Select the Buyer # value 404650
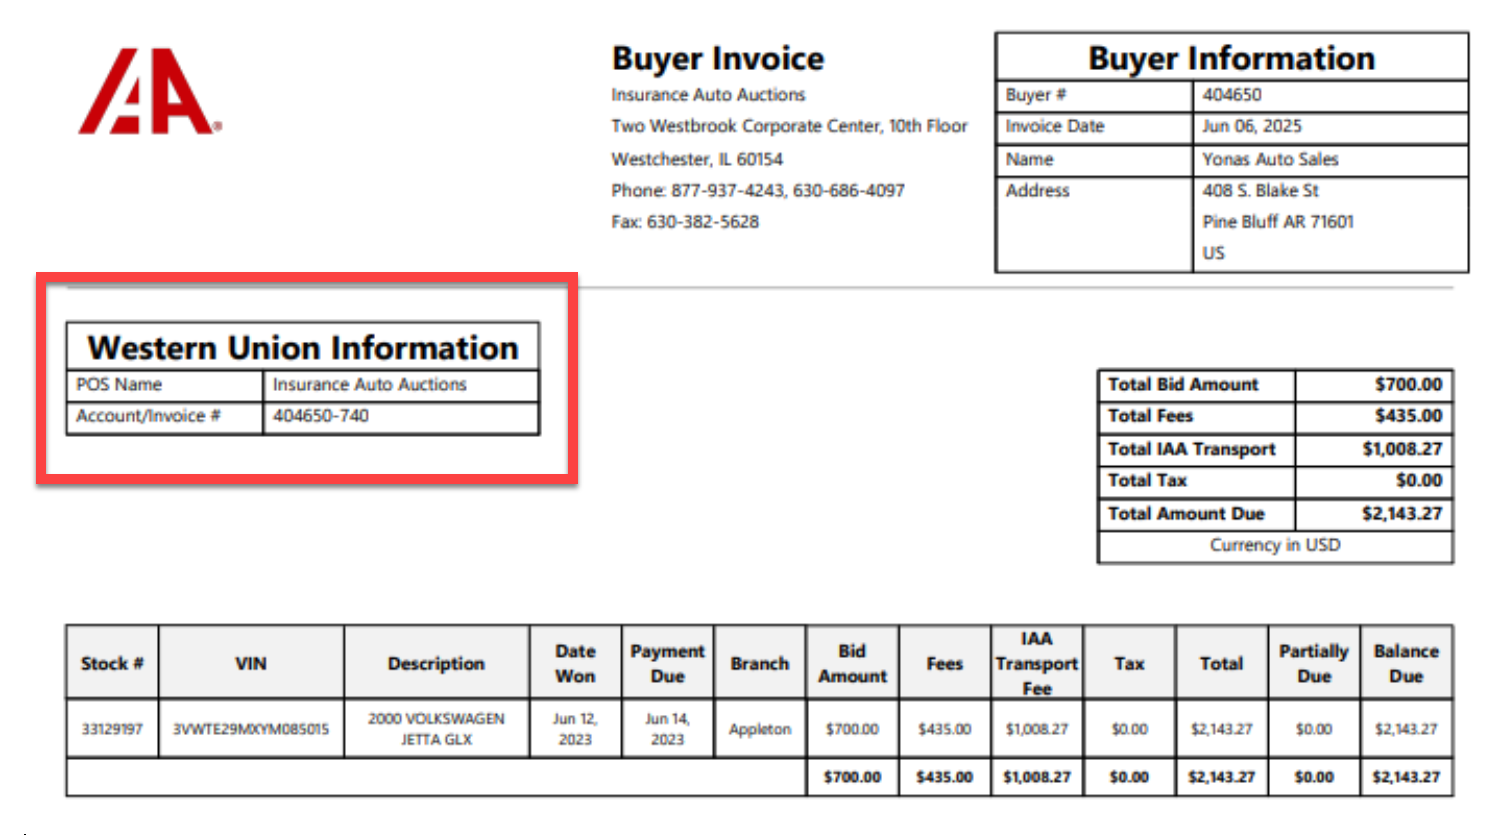1496x835 pixels. [1231, 95]
